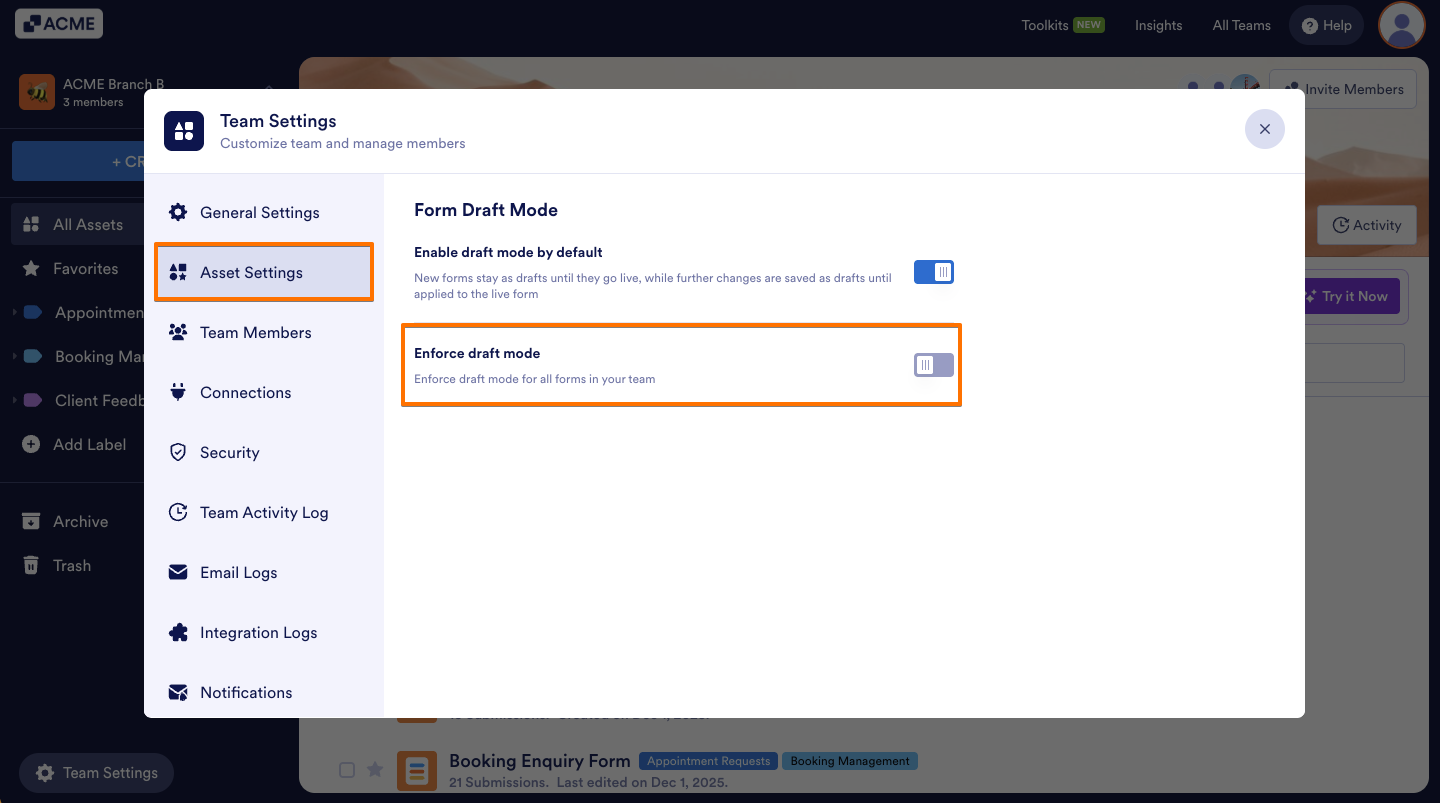Click the Add Label plus icon

tap(31, 444)
